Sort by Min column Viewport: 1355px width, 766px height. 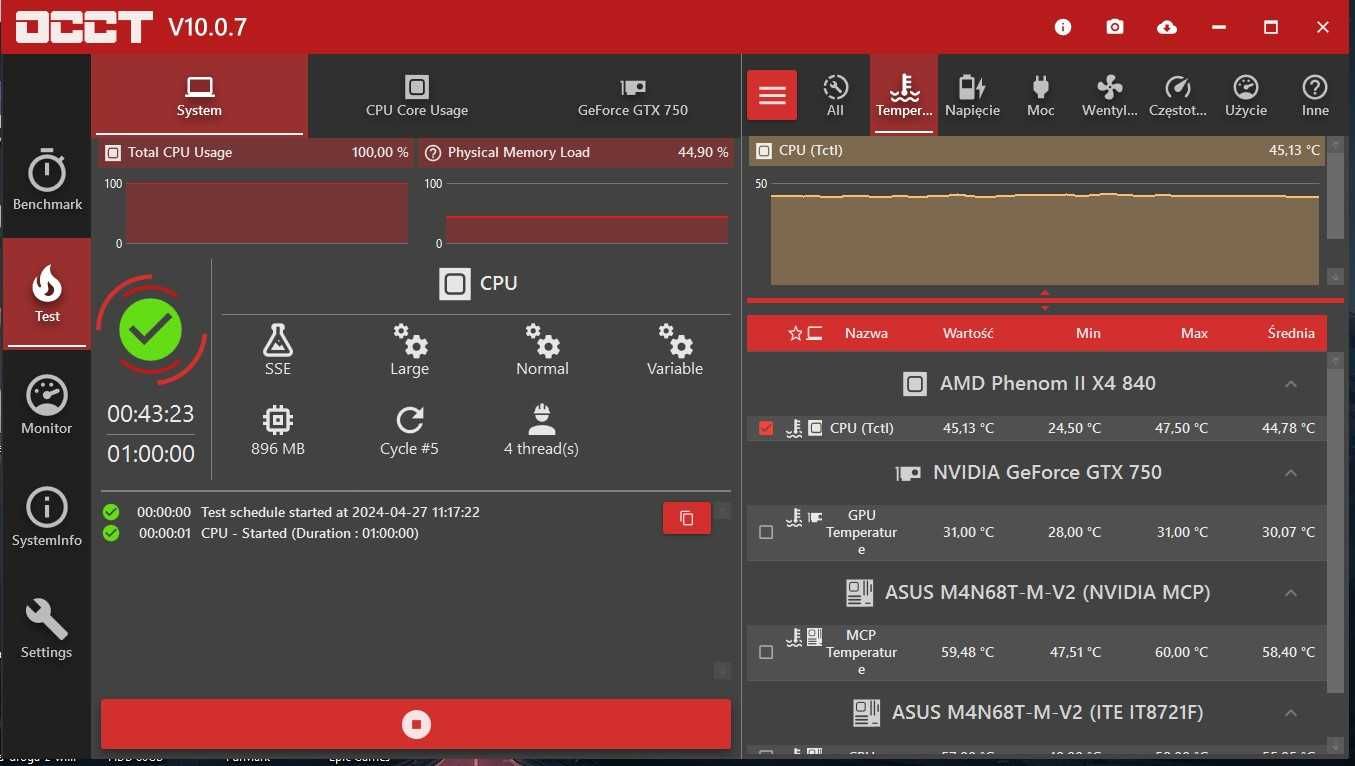1088,333
